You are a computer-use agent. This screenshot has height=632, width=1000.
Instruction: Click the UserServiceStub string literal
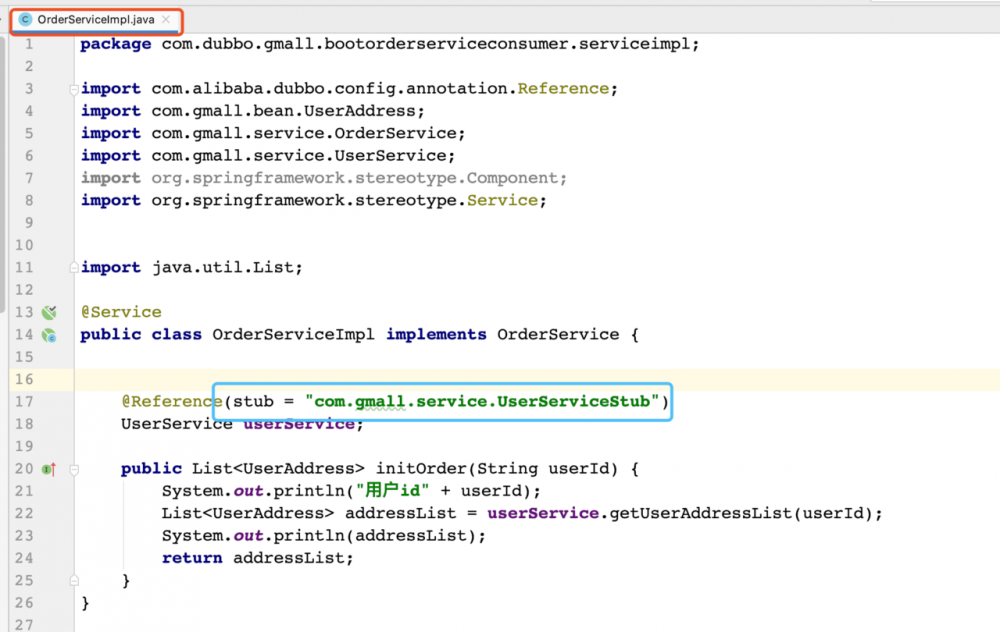[x=482, y=402]
